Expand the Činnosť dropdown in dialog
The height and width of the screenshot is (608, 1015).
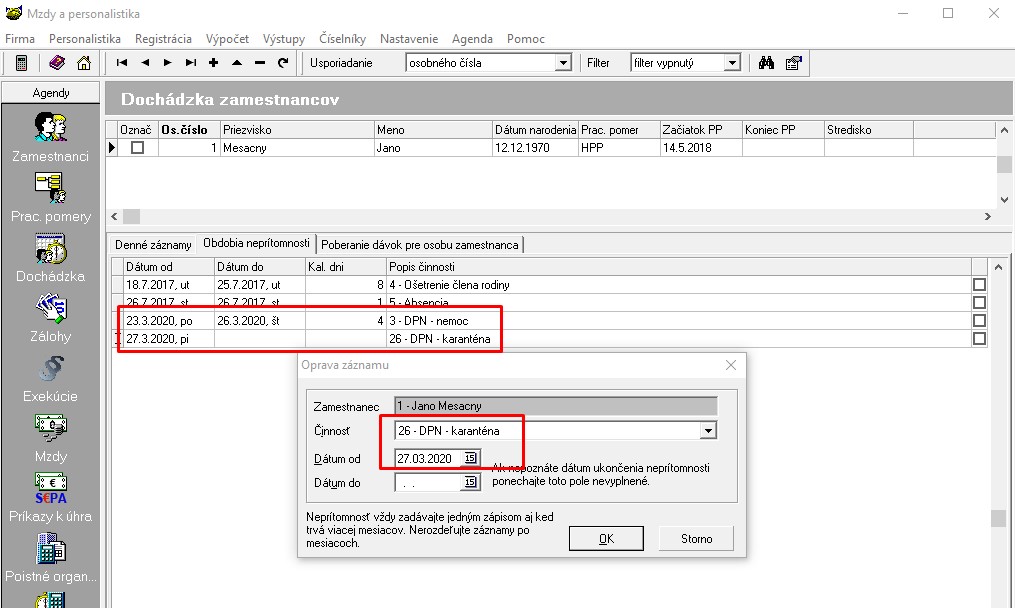(x=708, y=431)
